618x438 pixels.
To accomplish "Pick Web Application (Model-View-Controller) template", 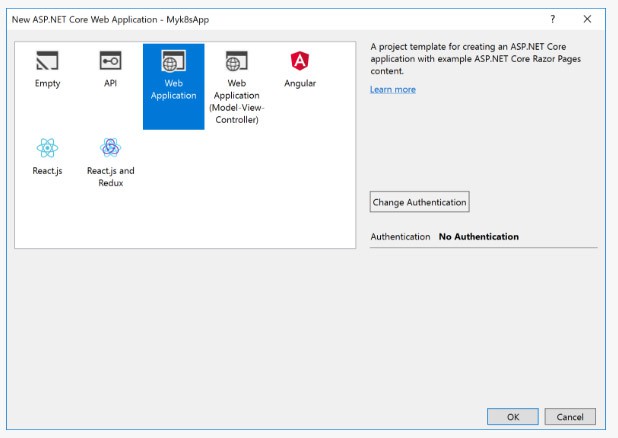I will 236,88.
